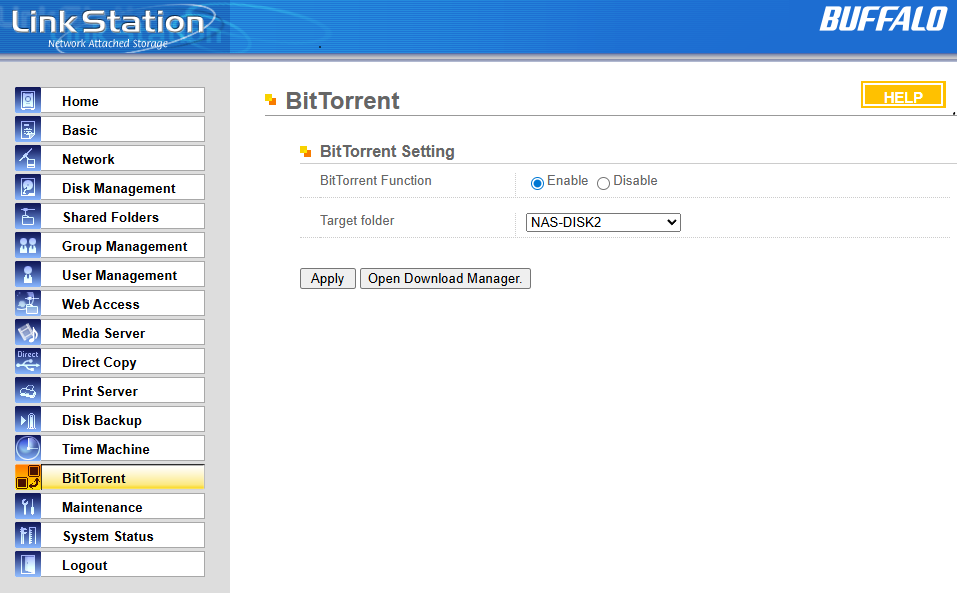The width and height of the screenshot is (957, 593).
Task: Click the Group Management people icon
Action: [28, 246]
